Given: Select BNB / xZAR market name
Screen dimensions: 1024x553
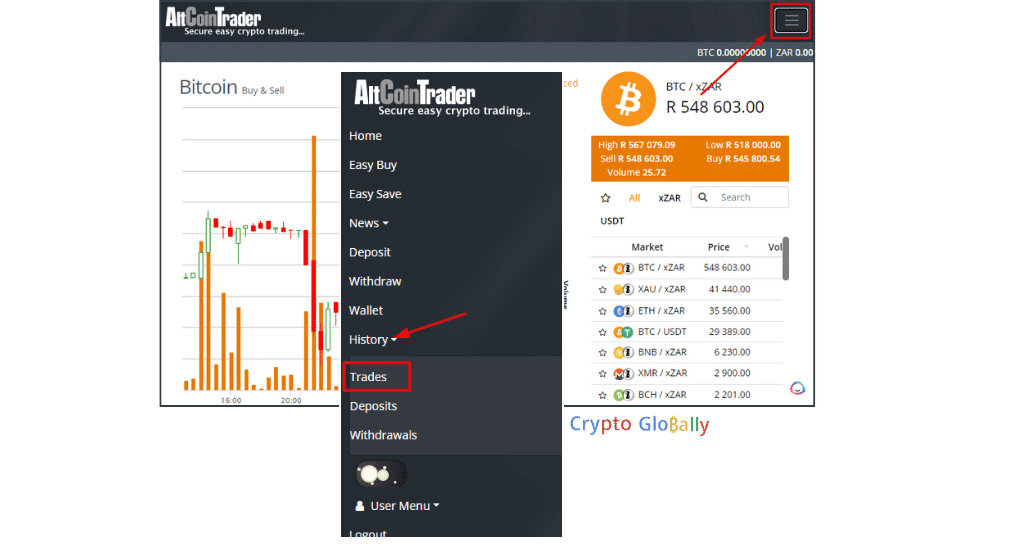Looking at the screenshot, I should pos(662,352).
